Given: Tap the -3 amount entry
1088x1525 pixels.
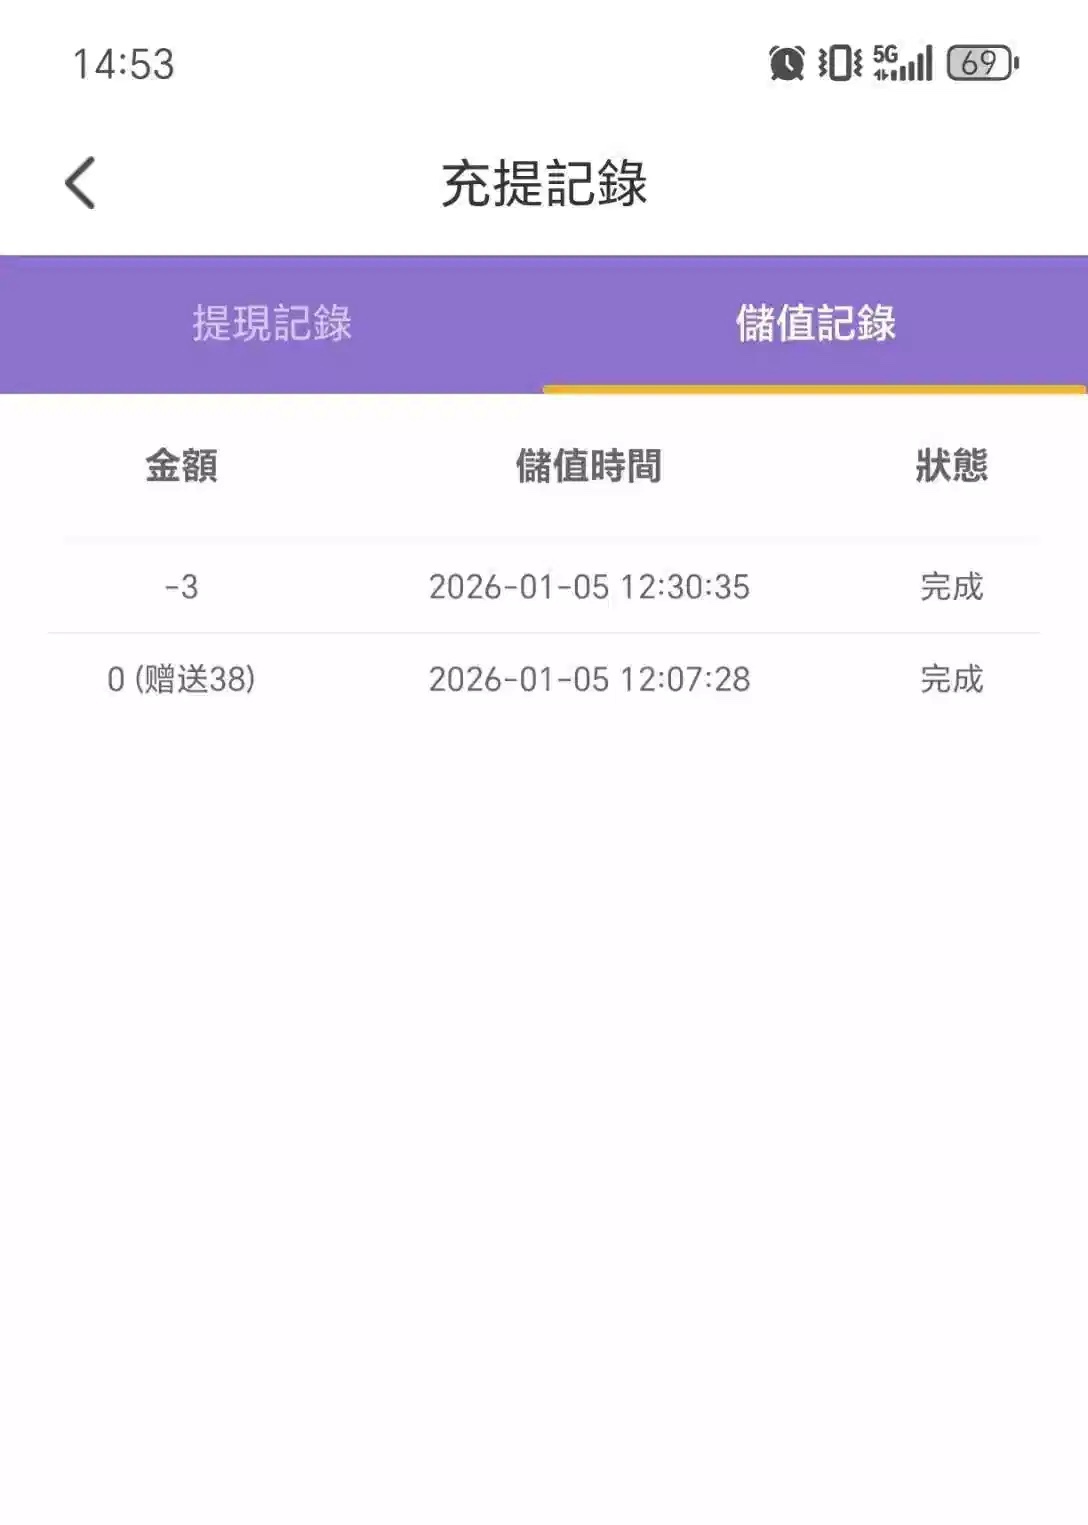Looking at the screenshot, I should pos(181,587).
